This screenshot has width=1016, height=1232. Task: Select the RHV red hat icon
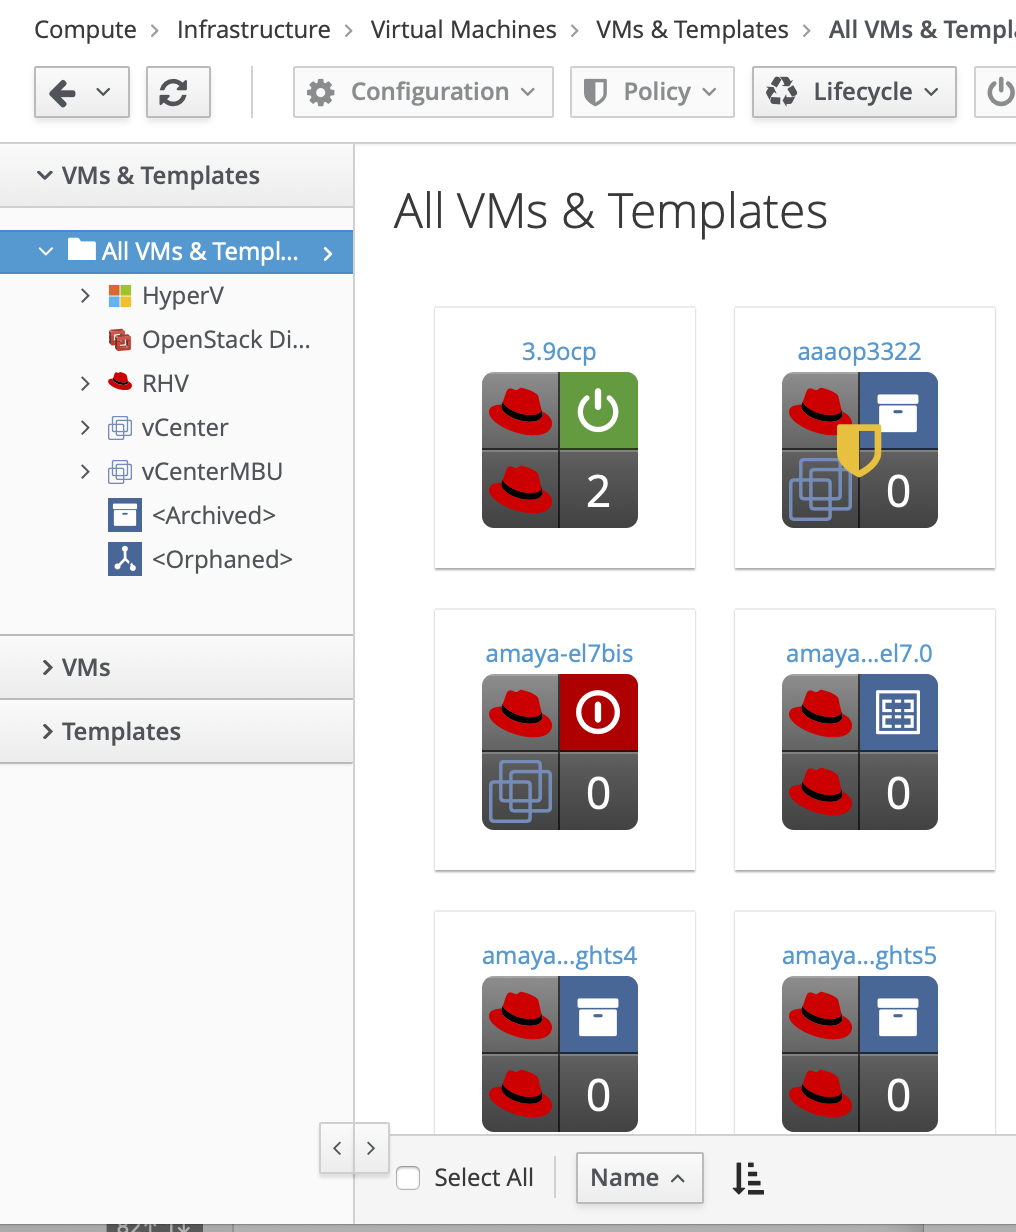120,382
